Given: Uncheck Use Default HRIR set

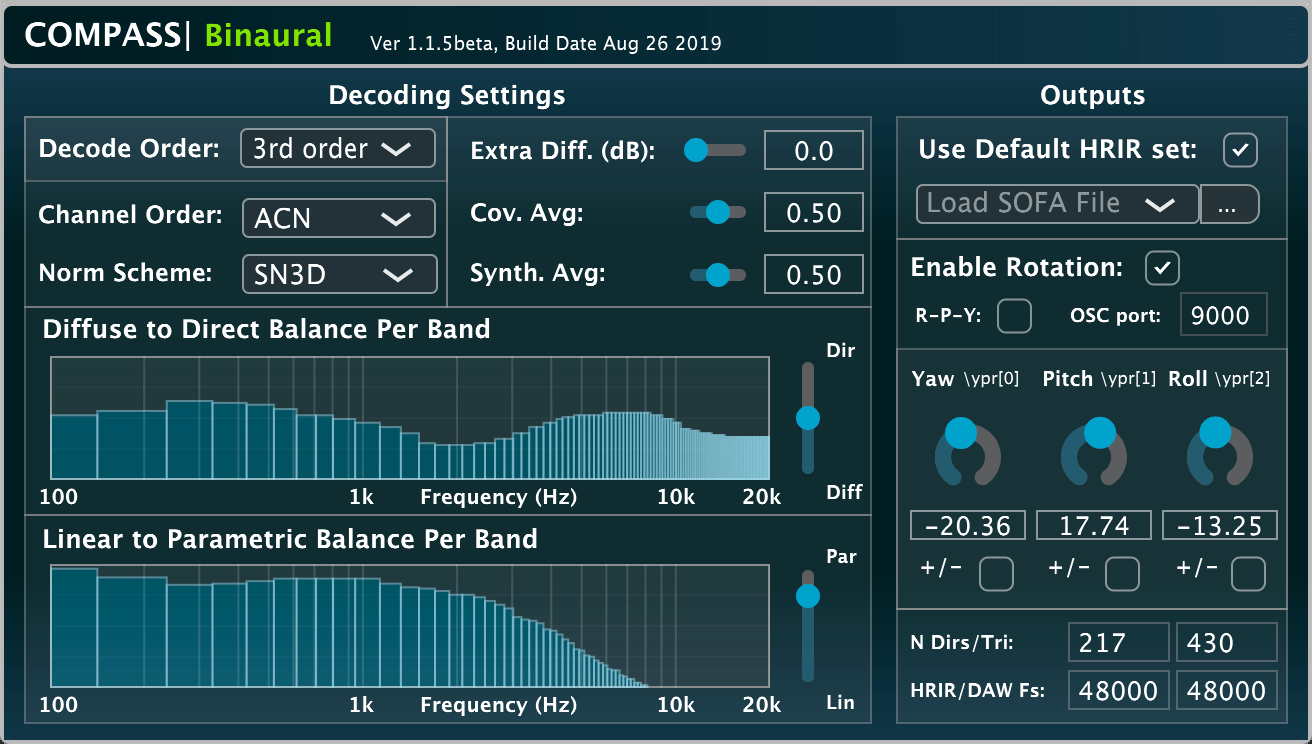Looking at the screenshot, I should tap(1240, 150).
